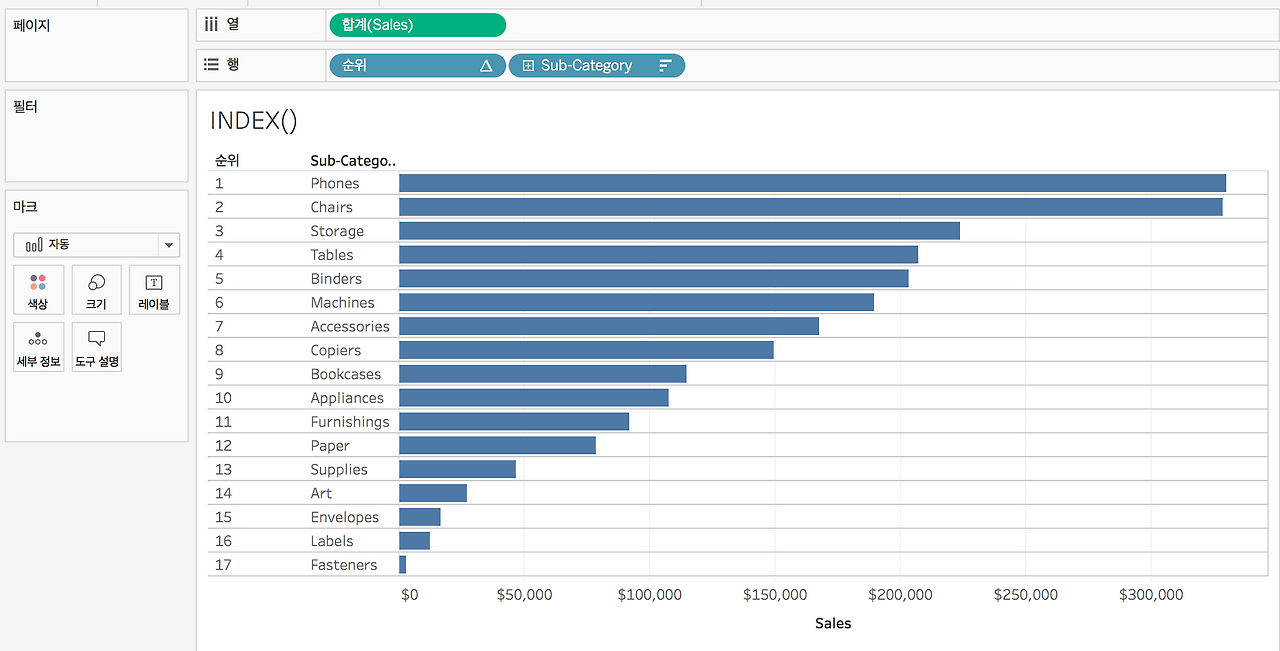Click rank number 17 in 순위 column

coord(223,565)
